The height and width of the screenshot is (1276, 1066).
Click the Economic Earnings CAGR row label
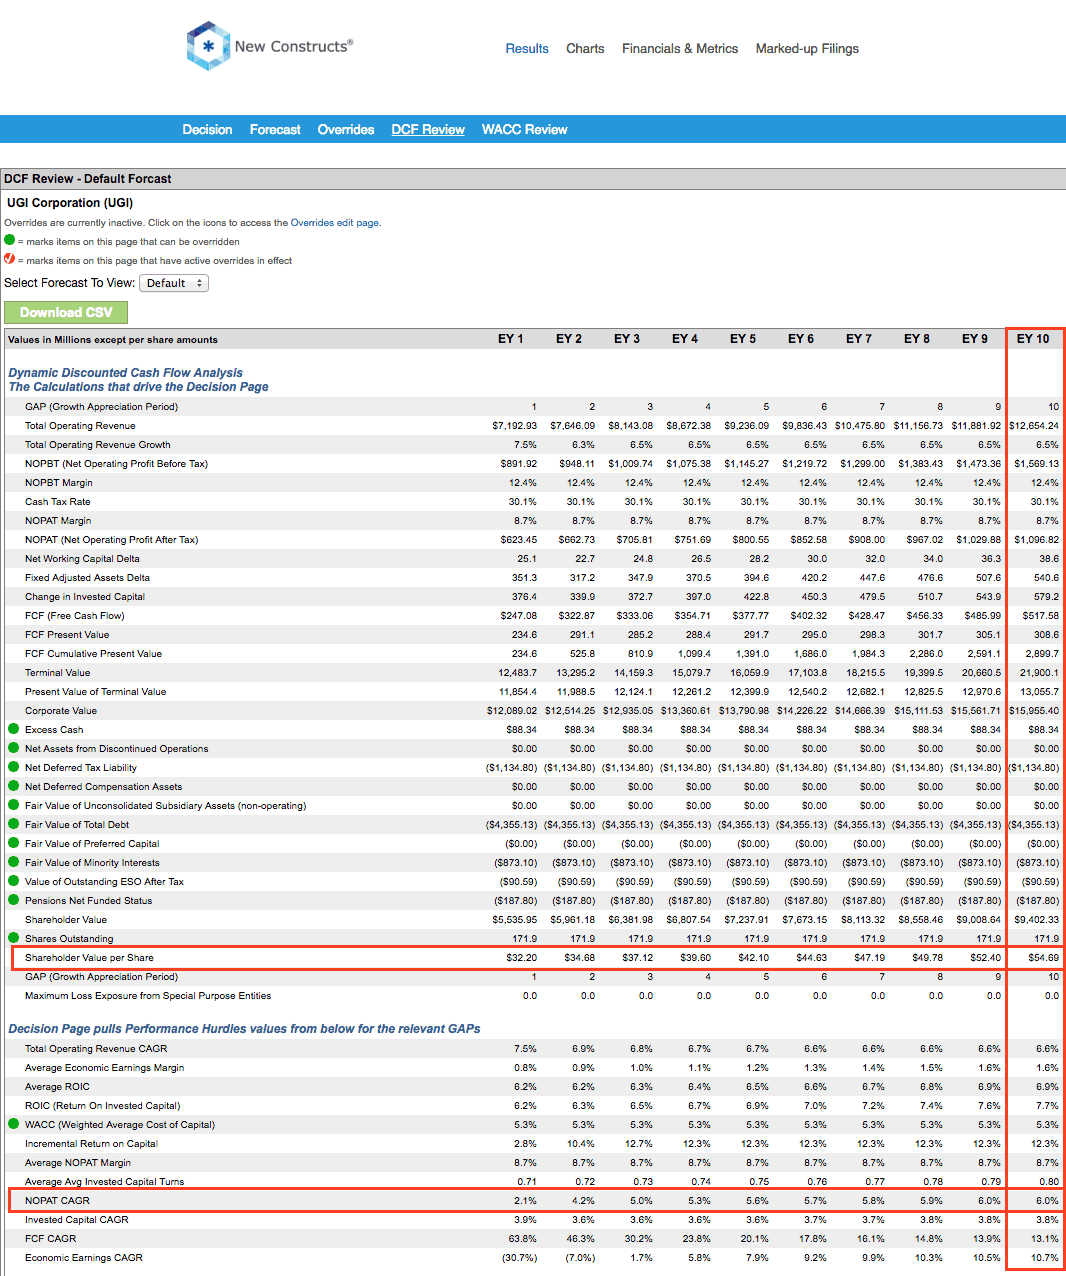[84, 1257]
